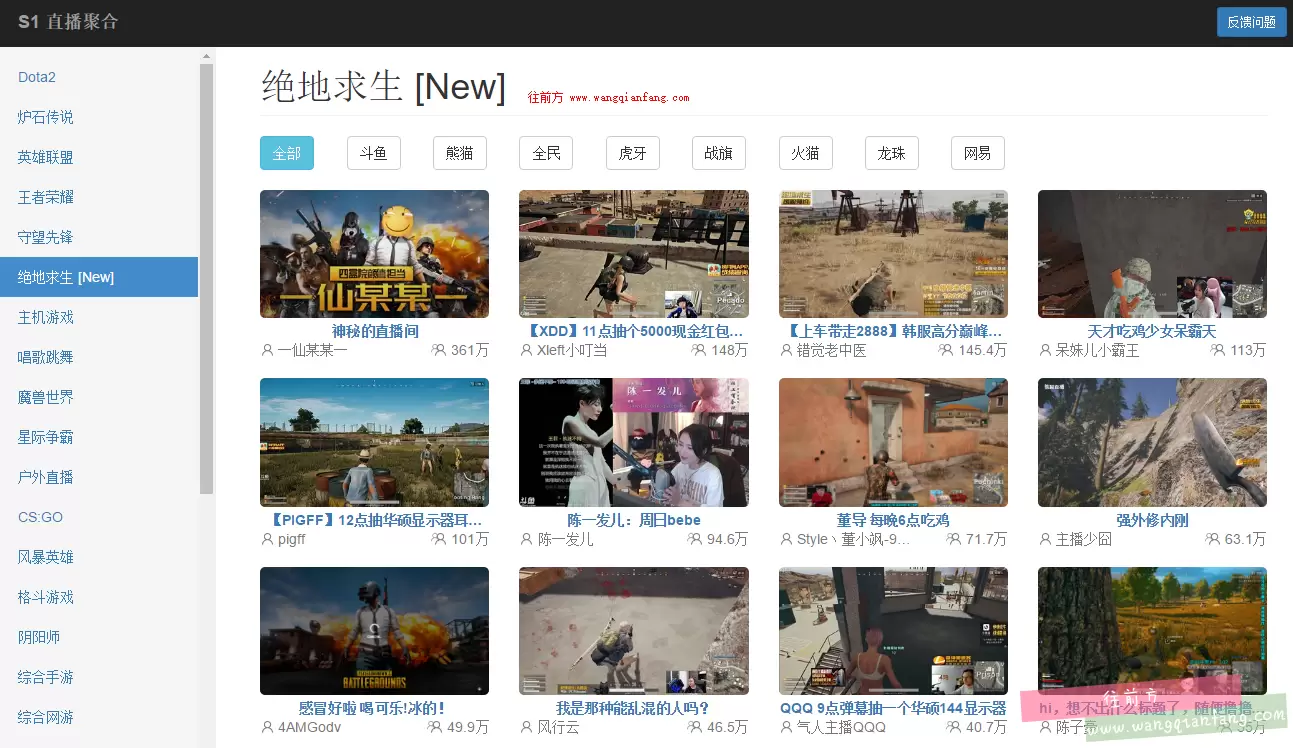The height and width of the screenshot is (748, 1293).
Task: Click title link 强外修内刚
Action: (1152, 520)
